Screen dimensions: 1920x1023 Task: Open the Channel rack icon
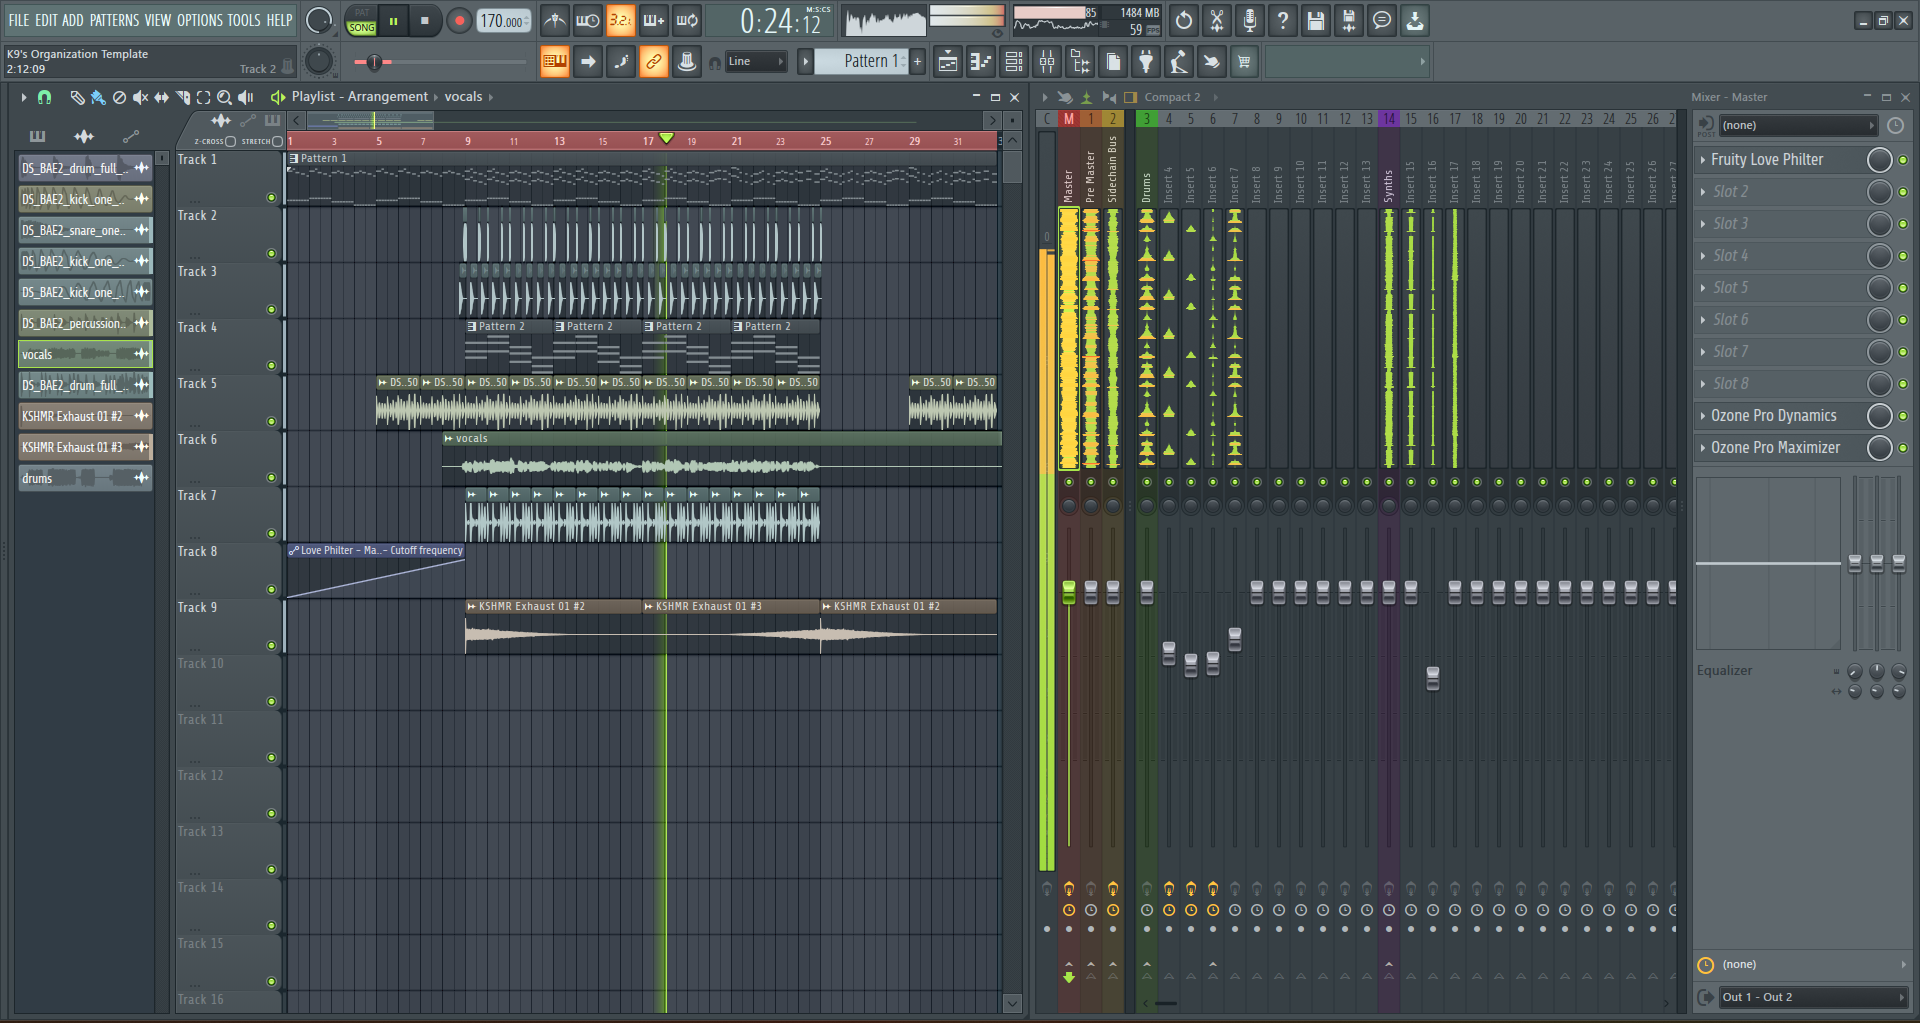(1014, 62)
